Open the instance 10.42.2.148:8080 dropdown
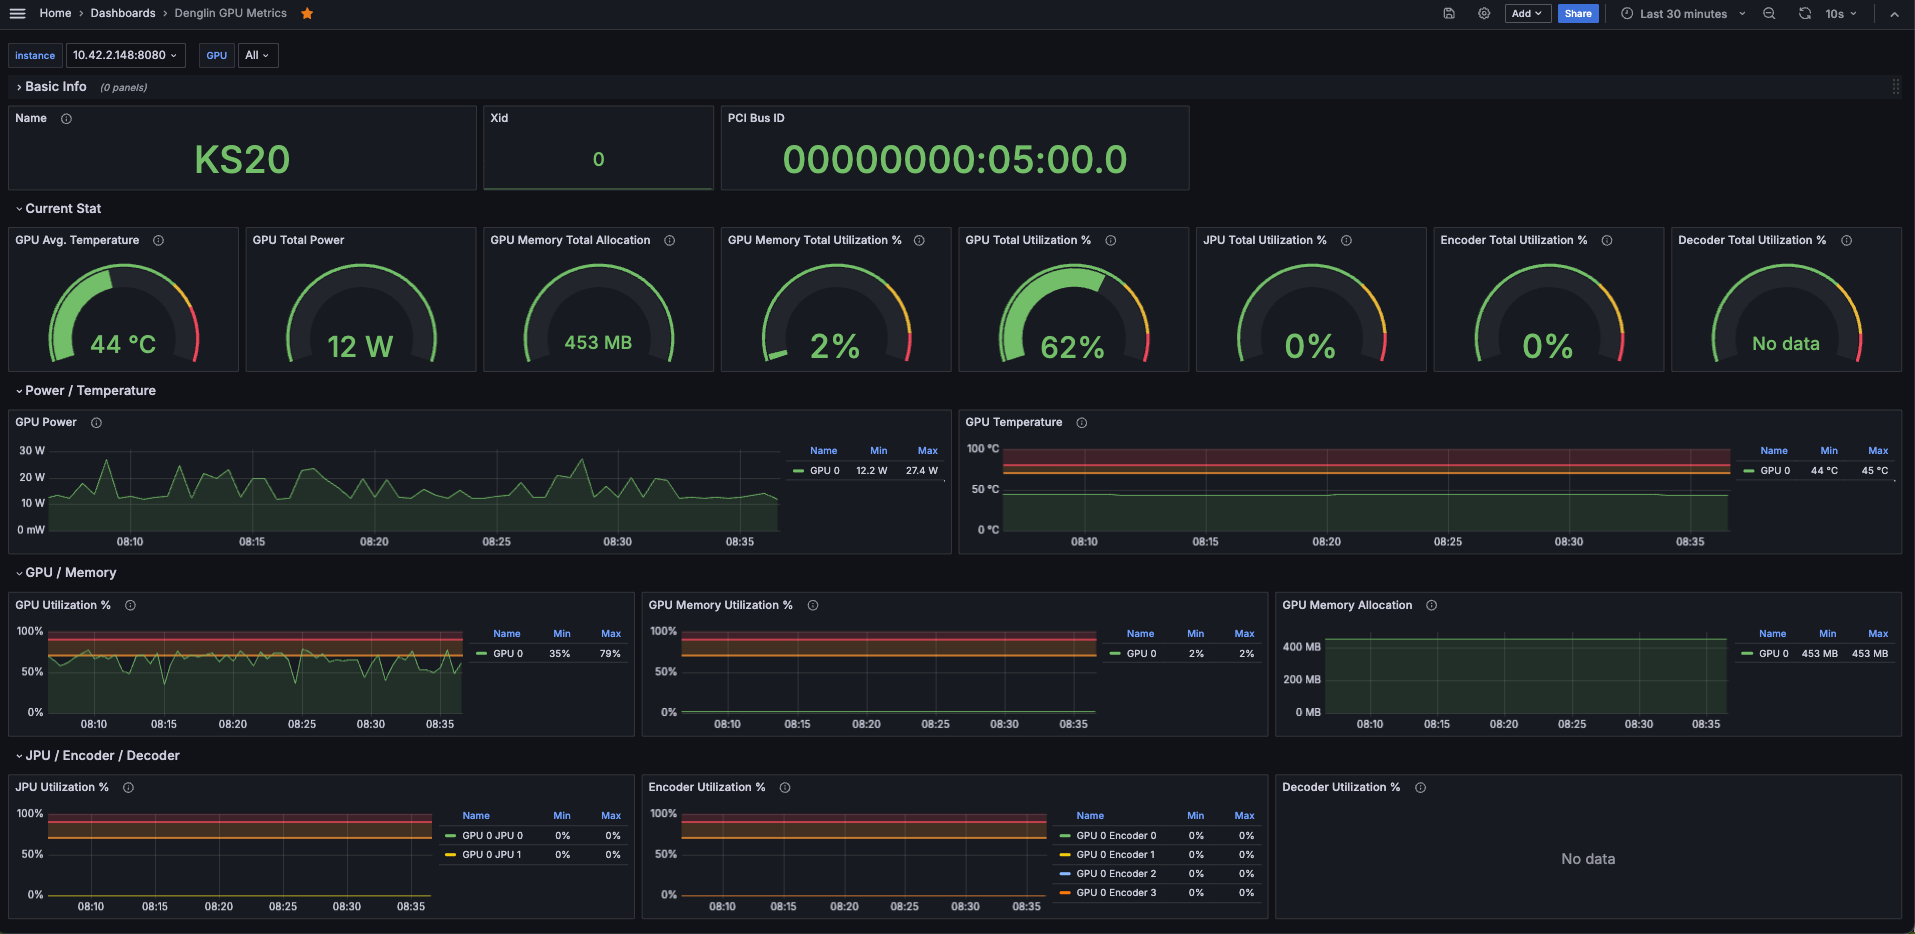Viewport: 1915px width, 934px height. point(125,55)
